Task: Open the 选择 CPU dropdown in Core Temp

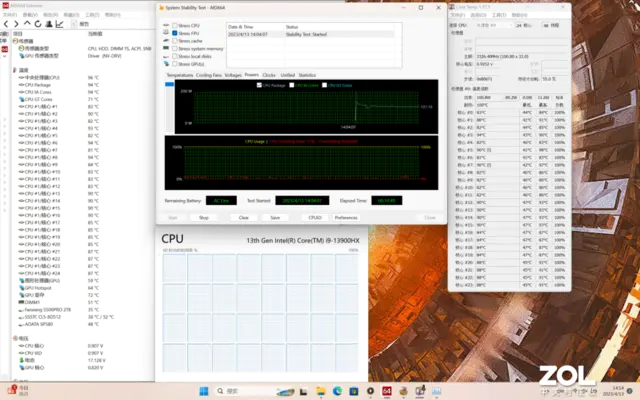Action: coord(493,25)
